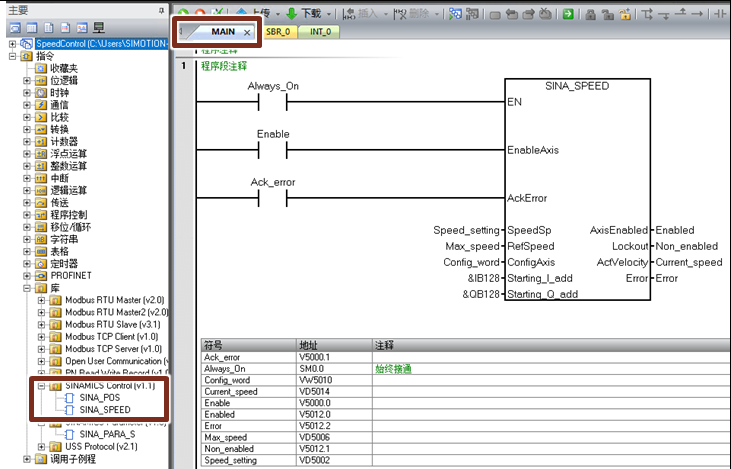Expand the Modbus RTU Master (v2.0) library
Viewport: 731px width, 469px height.
pos(41,300)
